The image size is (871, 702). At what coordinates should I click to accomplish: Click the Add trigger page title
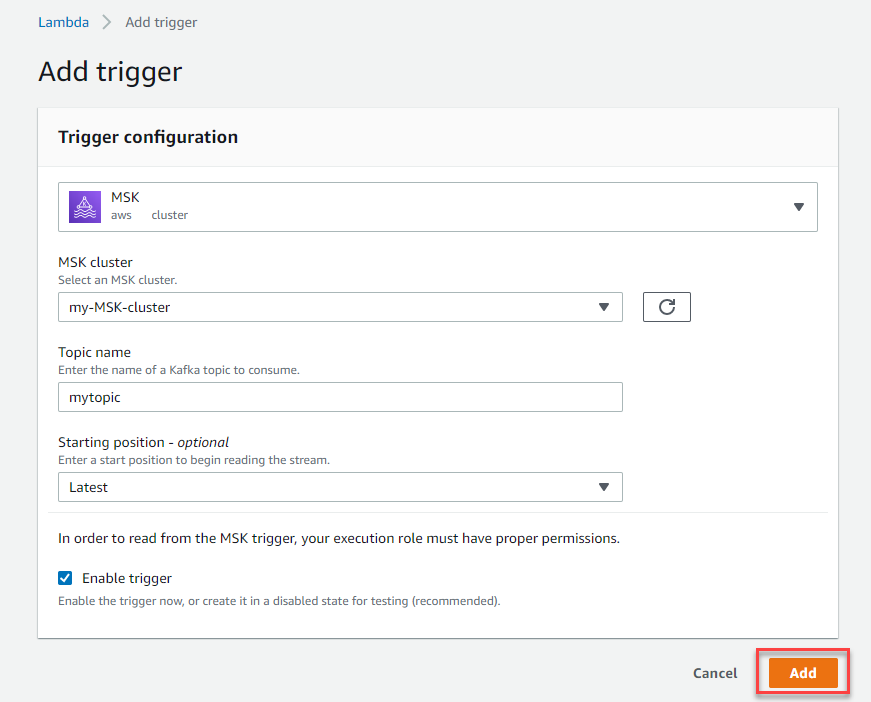110,72
